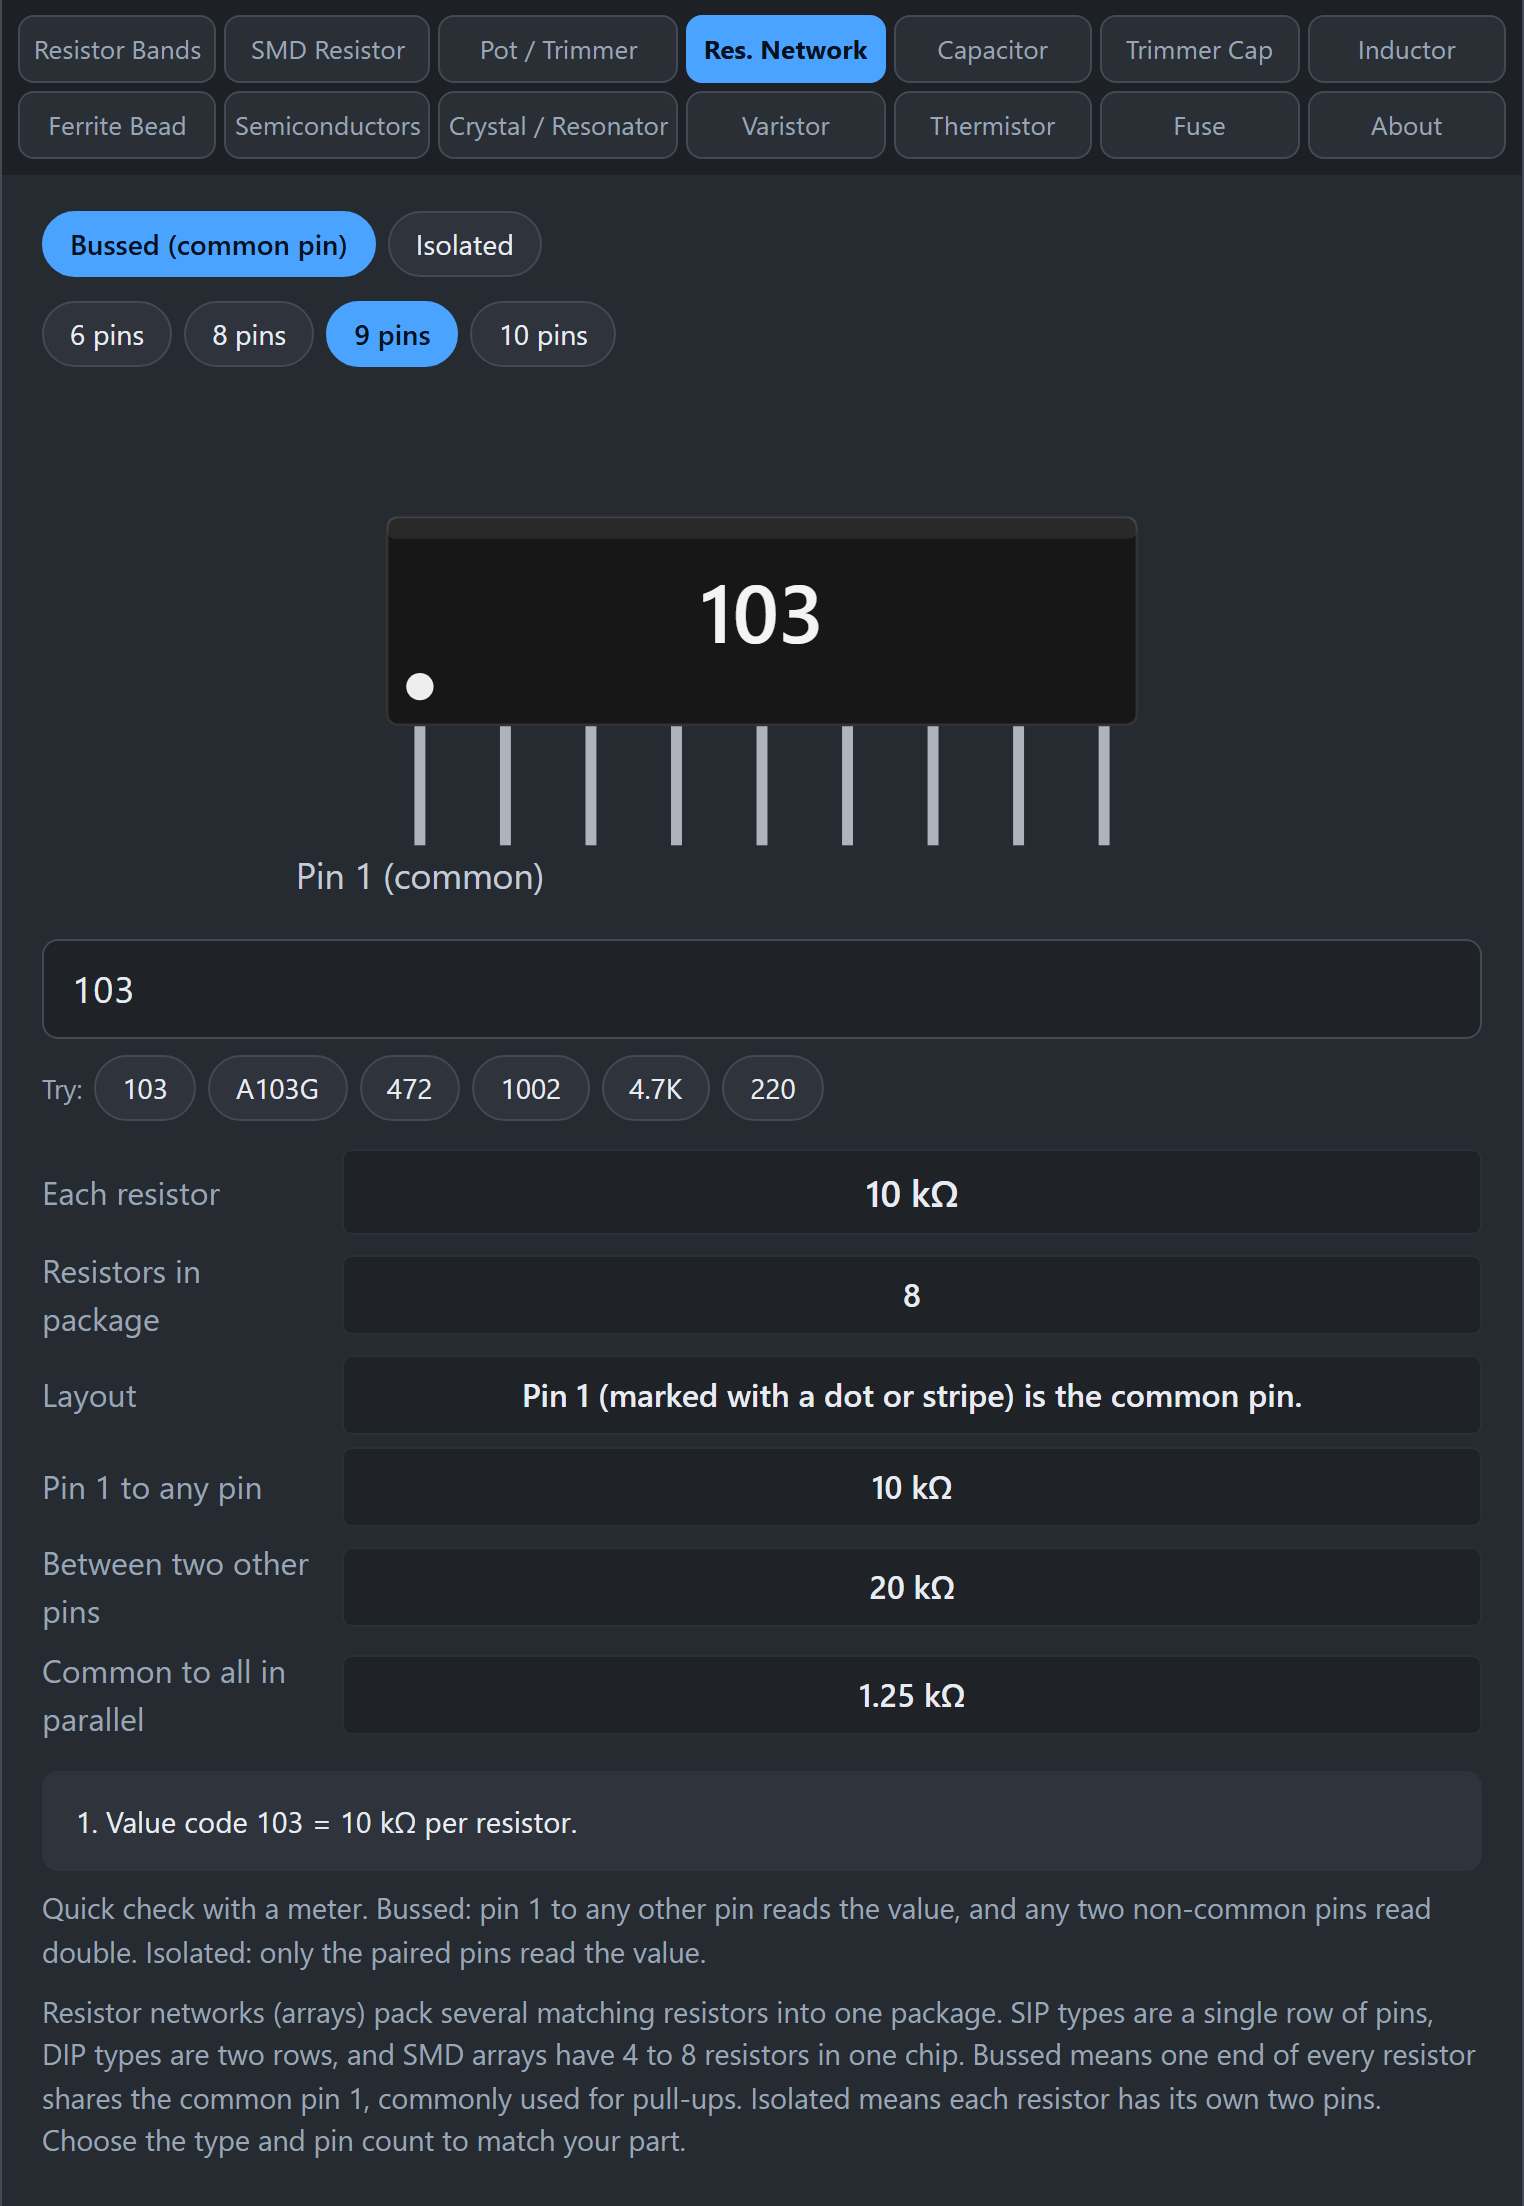Show the Semiconductors tab
This screenshot has width=1524, height=2206.
point(327,125)
